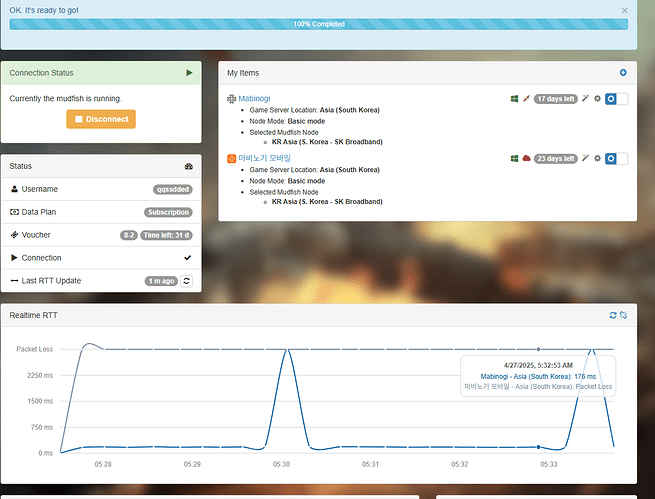This screenshot has width=655, height=499.
Task: Click the orange 마비노기 모바일 game icon
Action: [x=231, y=159]
